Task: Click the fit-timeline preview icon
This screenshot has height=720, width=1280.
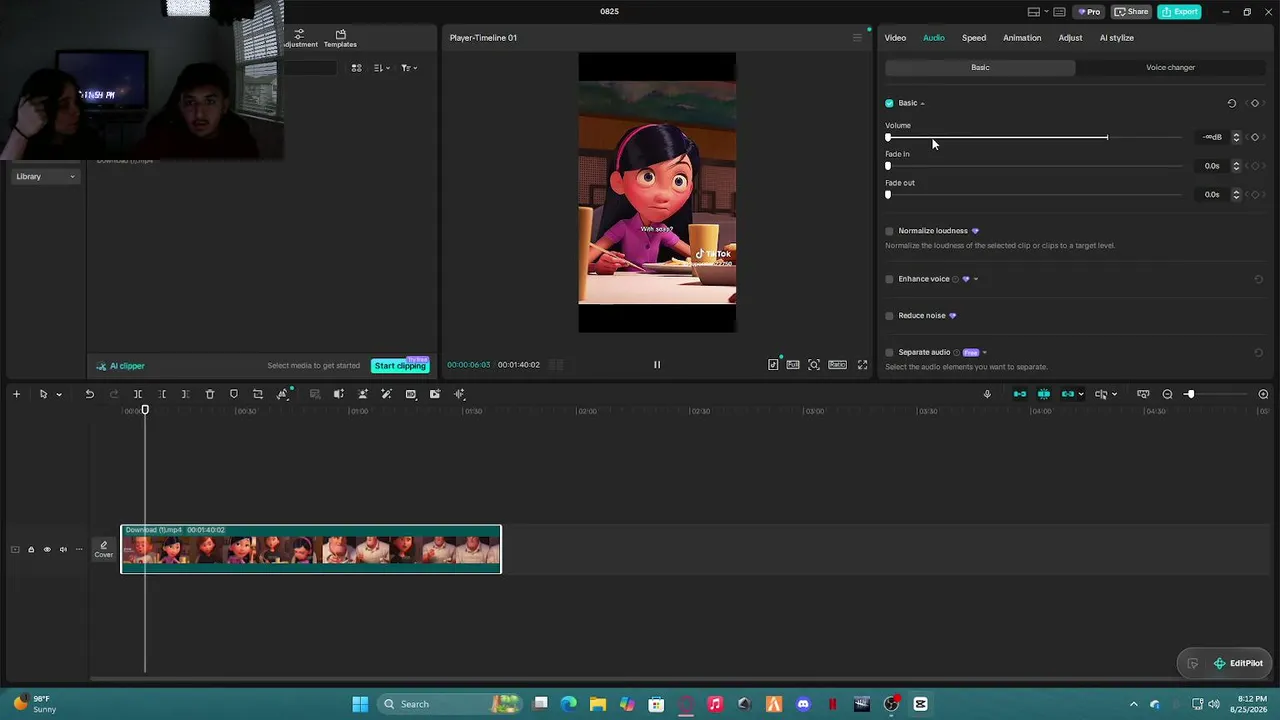Action: 1143,394
